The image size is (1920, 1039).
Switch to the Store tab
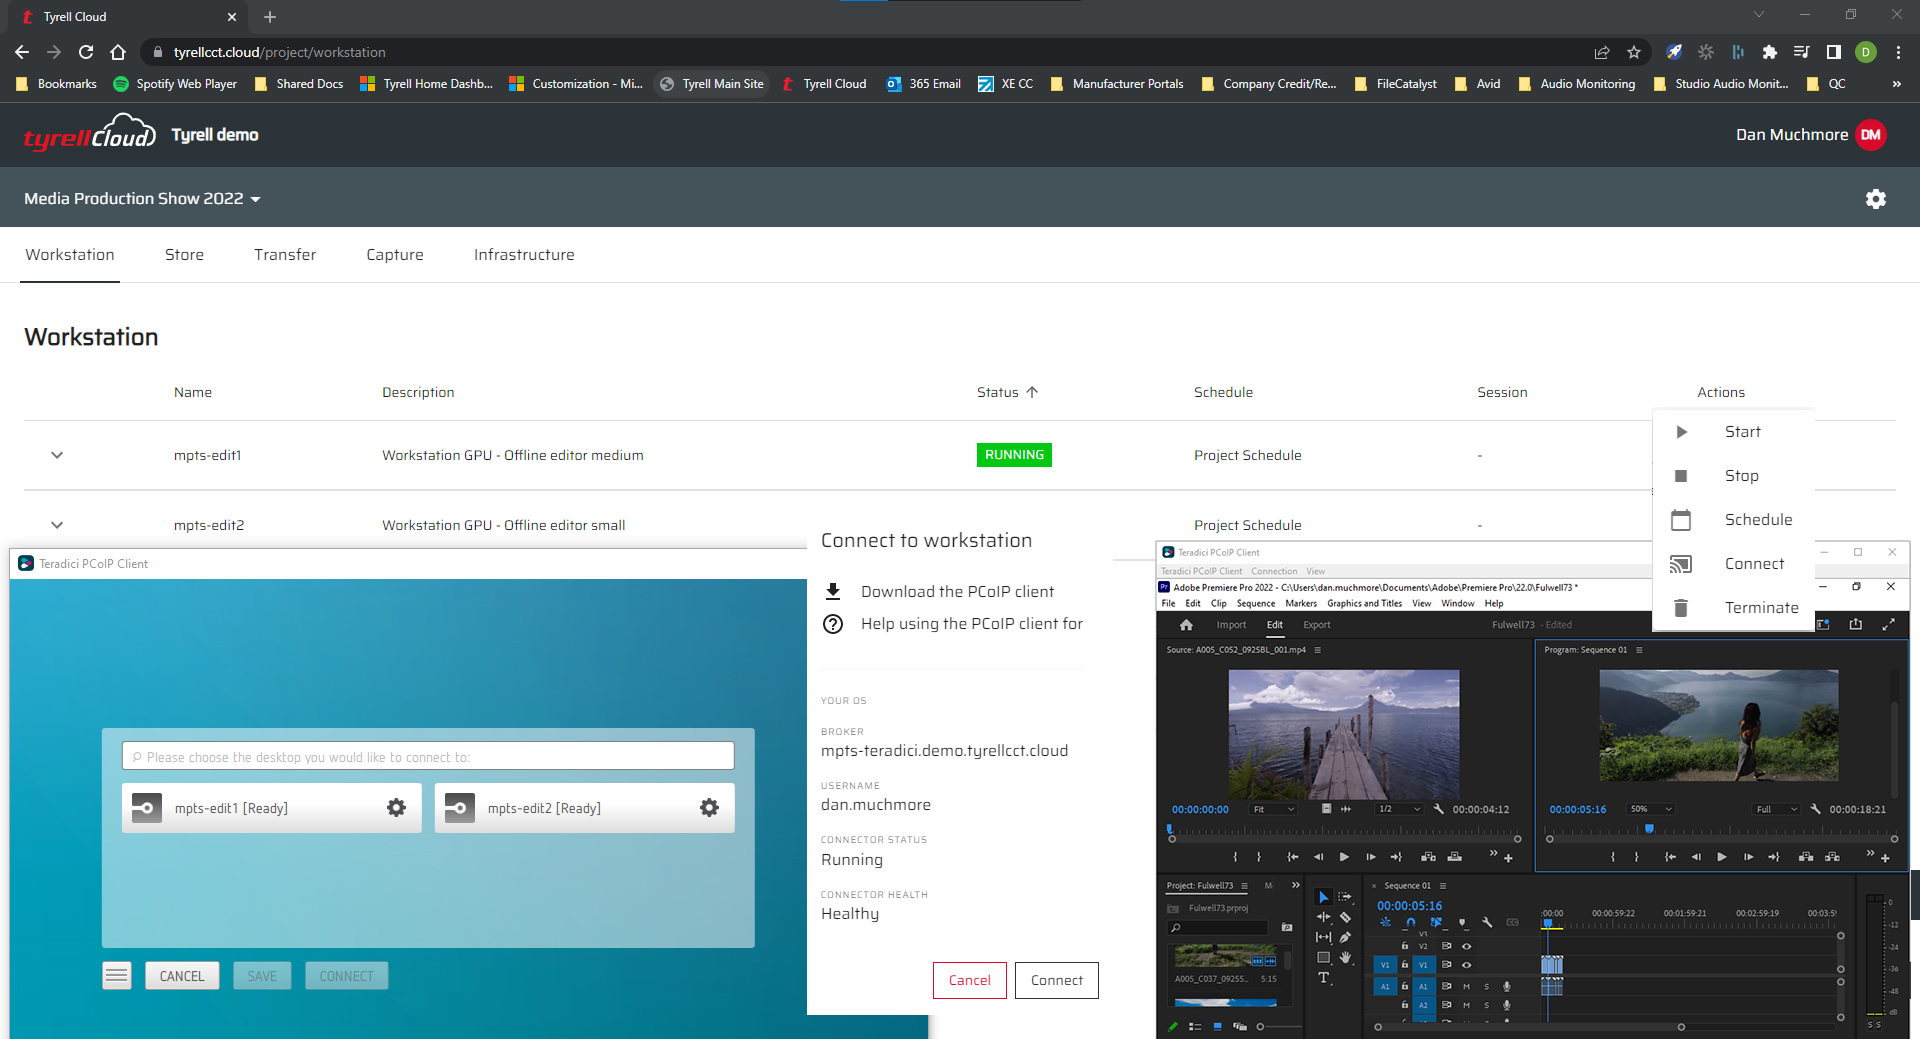point(184,255)
